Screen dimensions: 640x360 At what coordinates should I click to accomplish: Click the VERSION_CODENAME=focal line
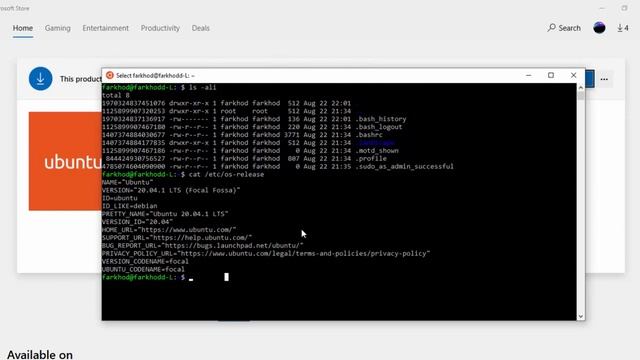tap(145, 261)
